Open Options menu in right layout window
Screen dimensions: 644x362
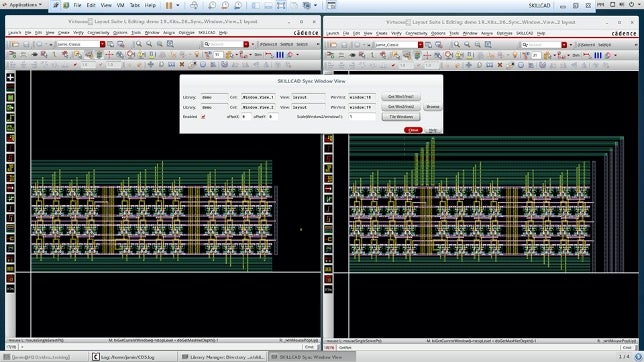pyautogui.click(x=438, y=33)
